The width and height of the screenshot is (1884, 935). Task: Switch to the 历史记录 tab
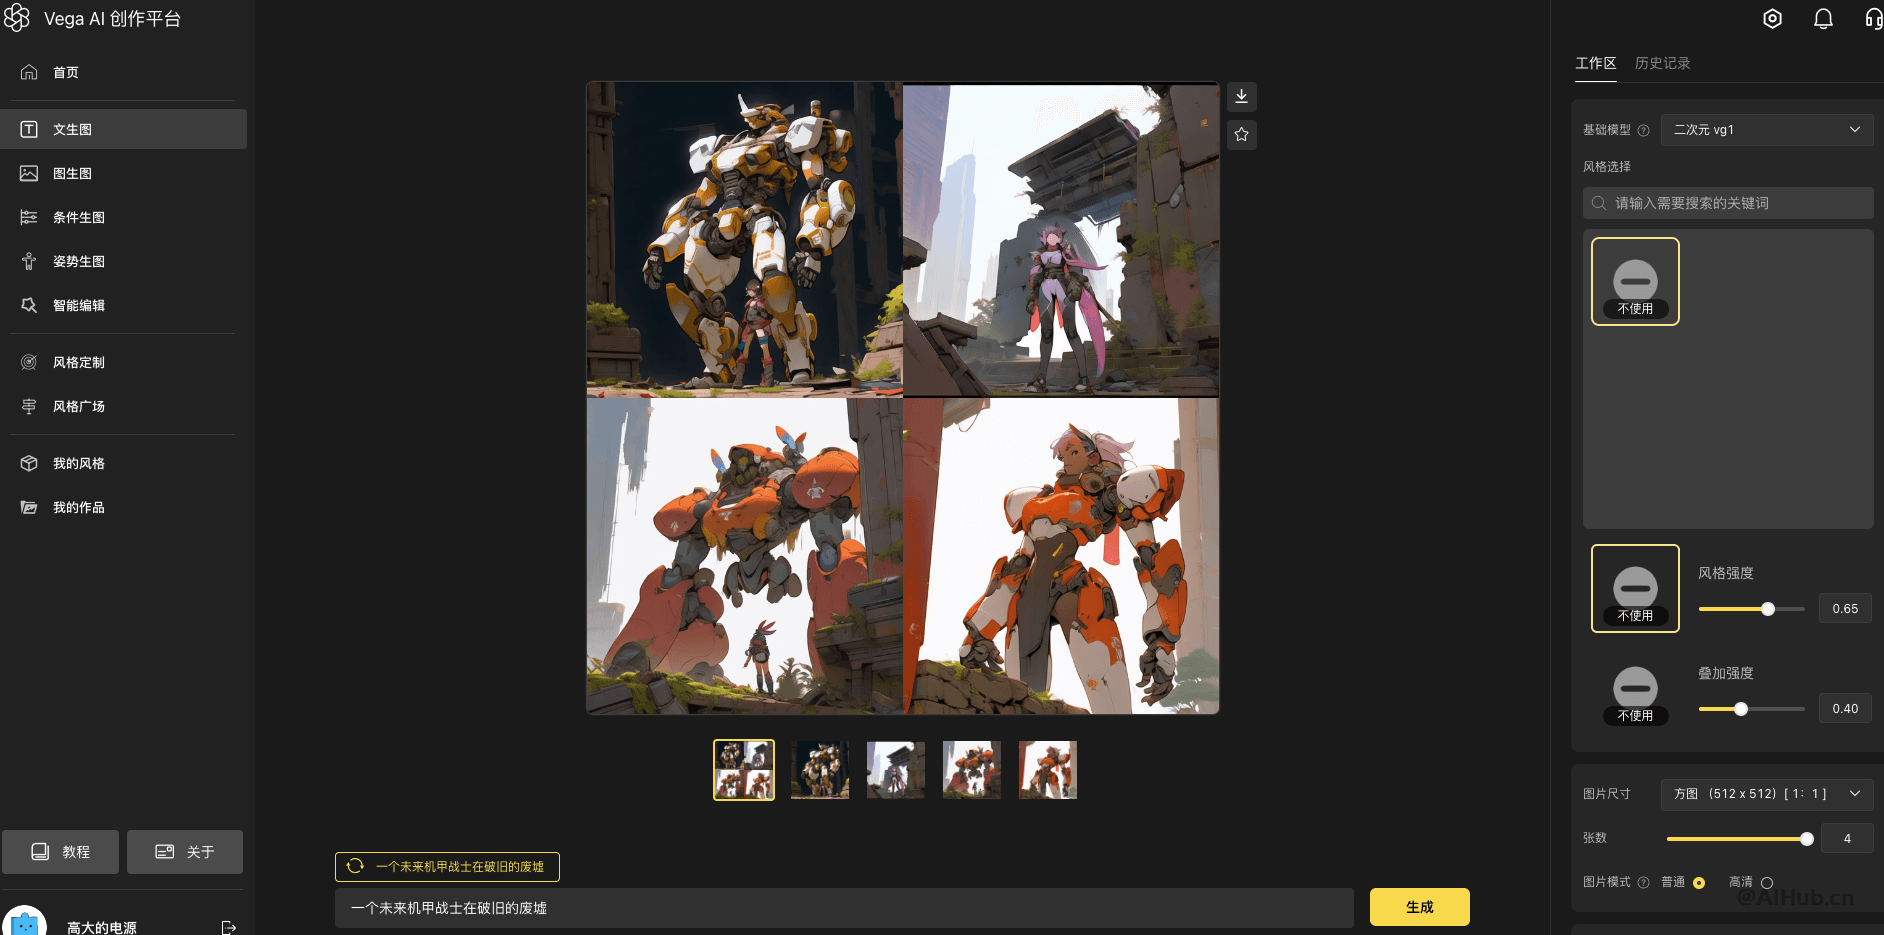click(x=1662, y=63)
